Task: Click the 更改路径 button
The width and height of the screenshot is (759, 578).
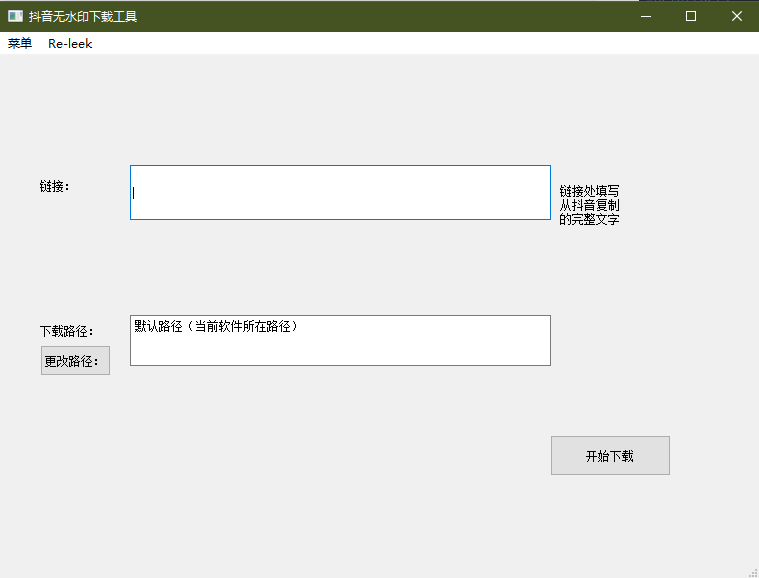Action: coord(76,361)
